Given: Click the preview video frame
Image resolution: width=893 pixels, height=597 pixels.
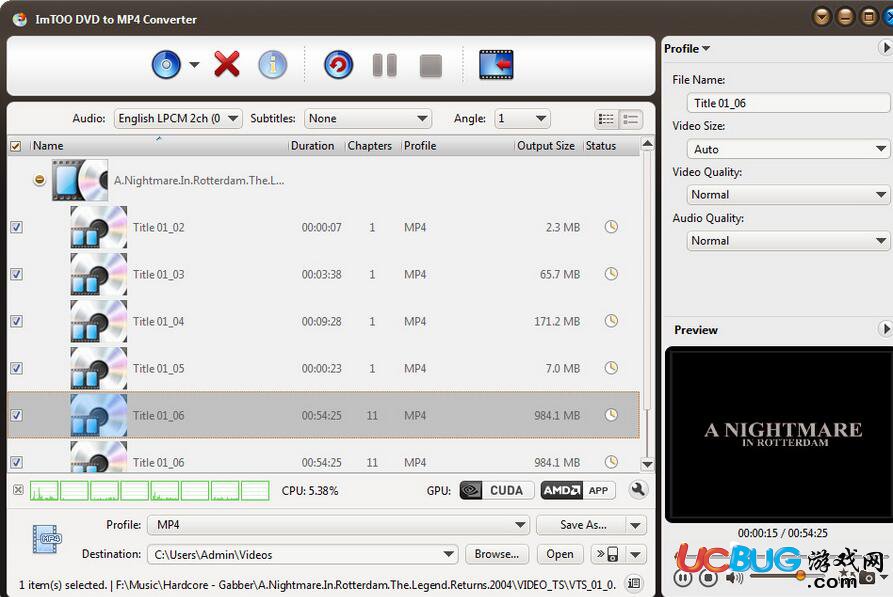Looking at the screenshot, I should click(x=781, y=434).
